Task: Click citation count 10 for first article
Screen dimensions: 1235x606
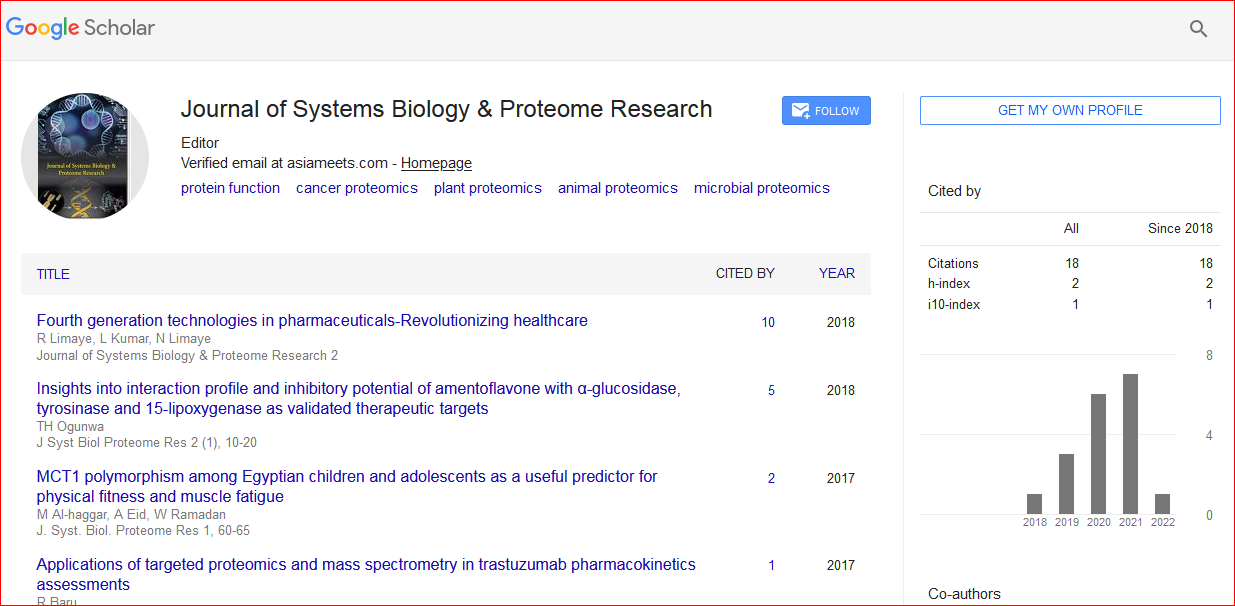Action: coord(767,322)
